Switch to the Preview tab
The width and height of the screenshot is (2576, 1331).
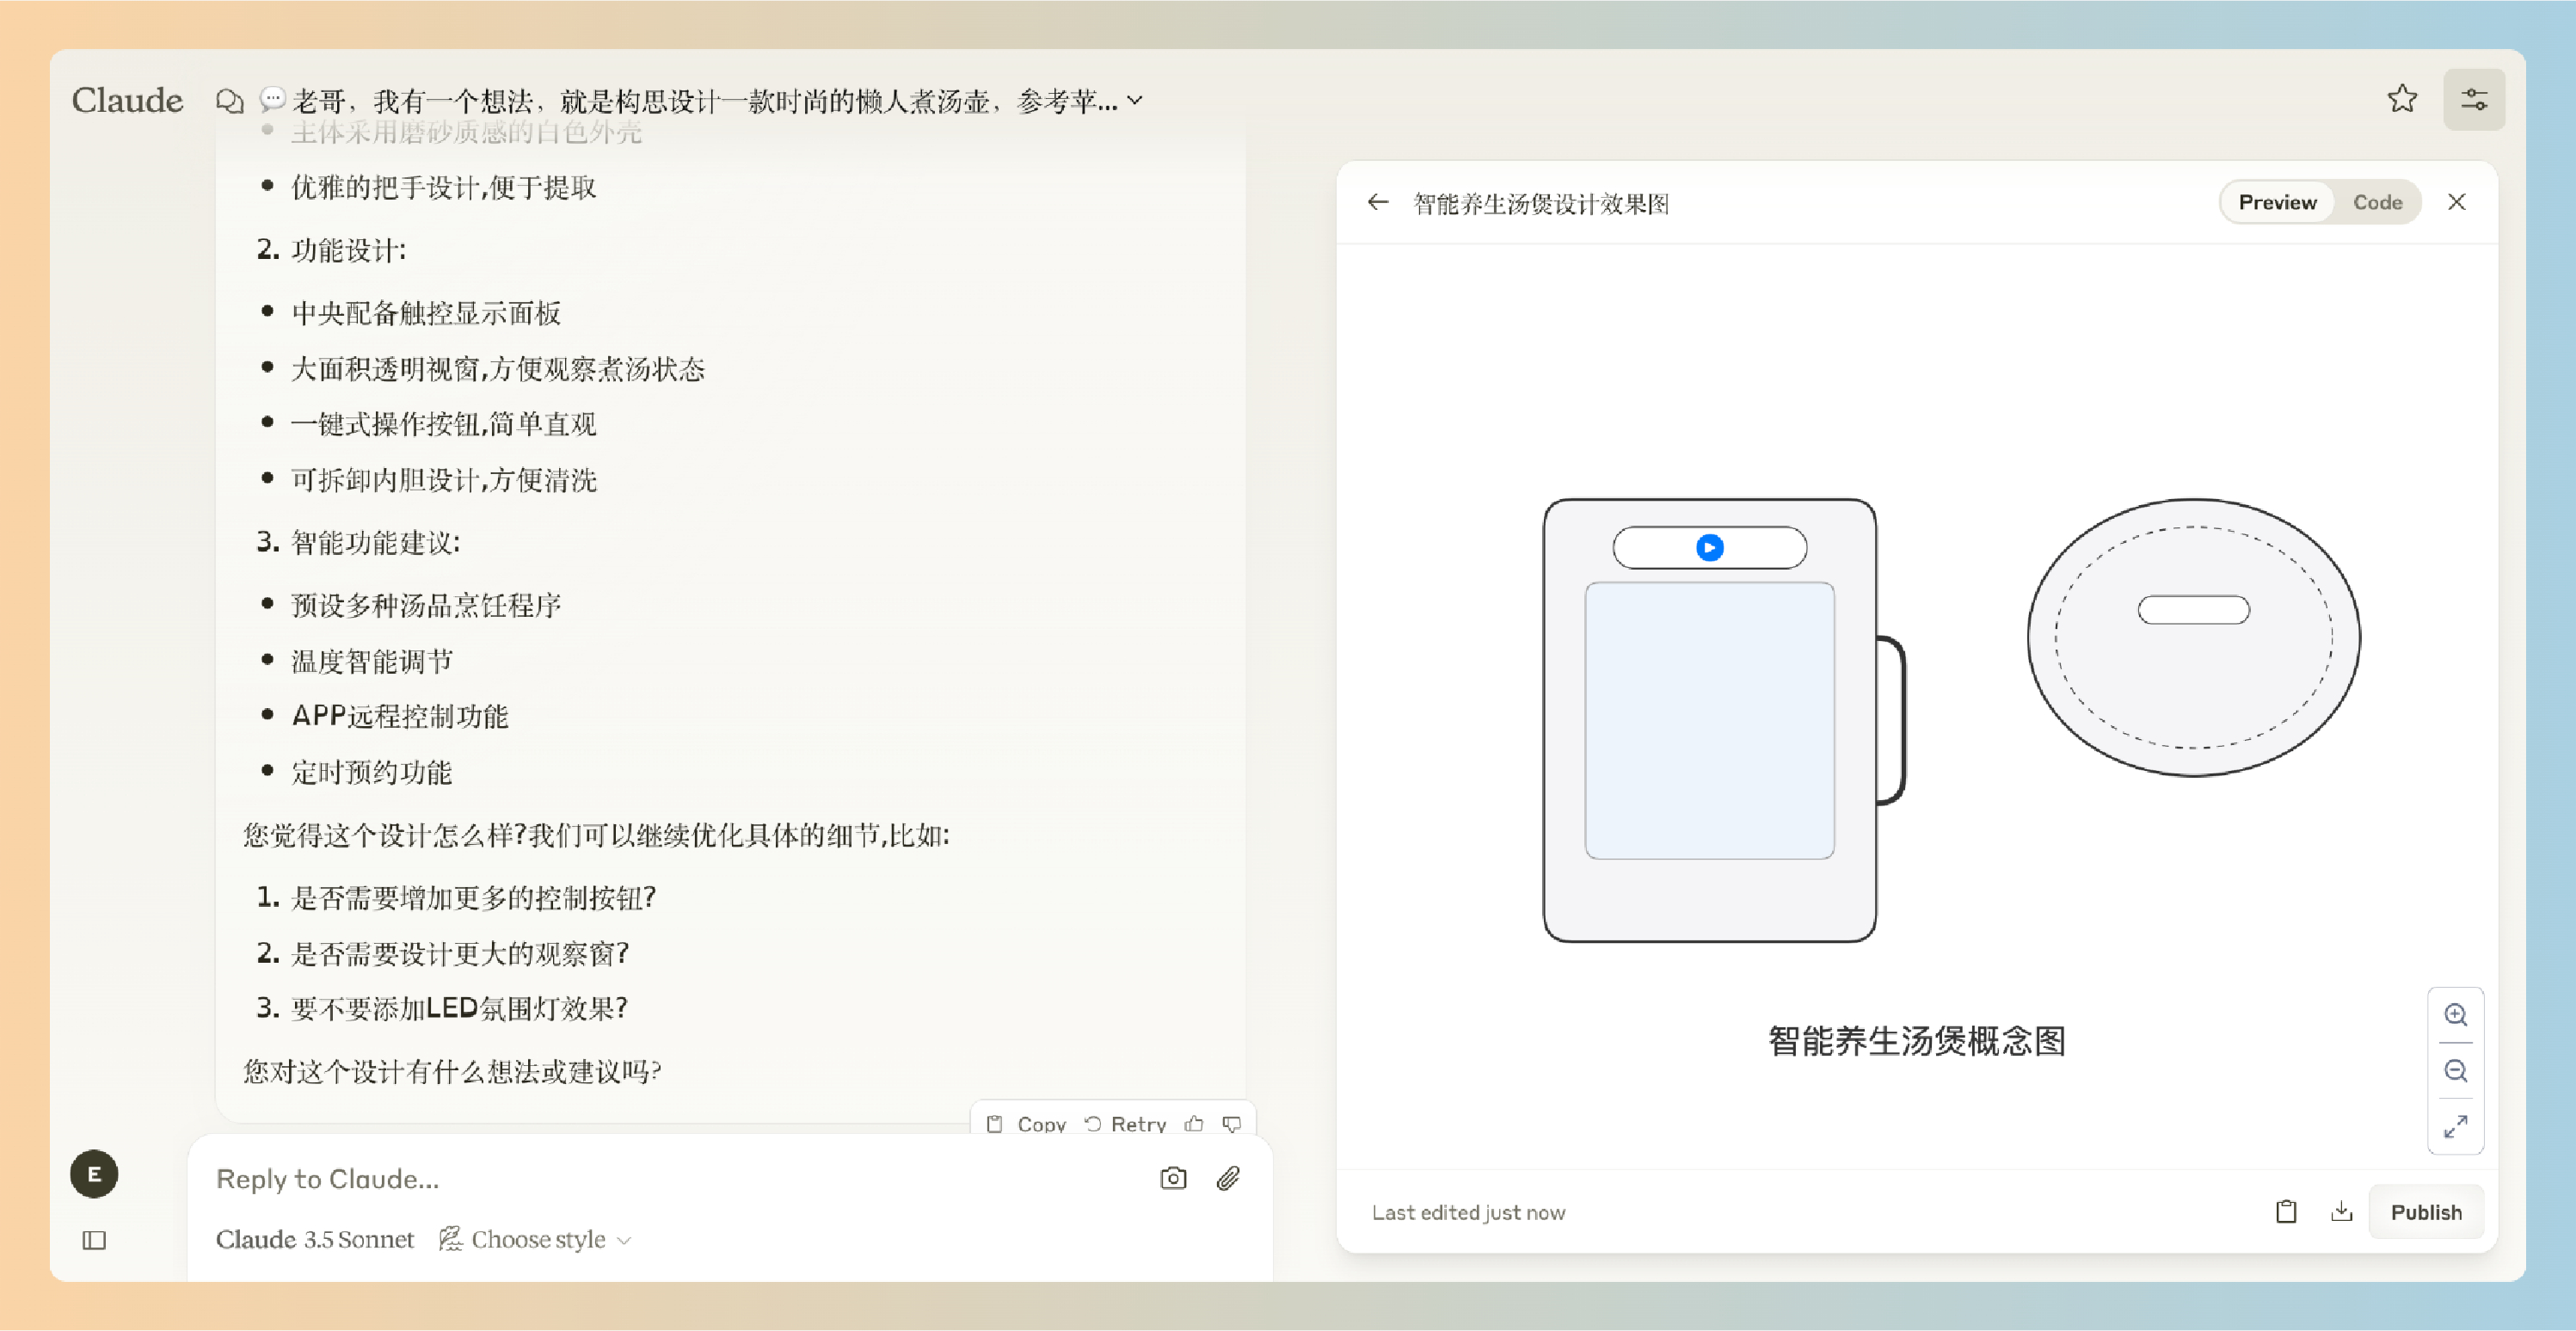tap(2277, 202)
